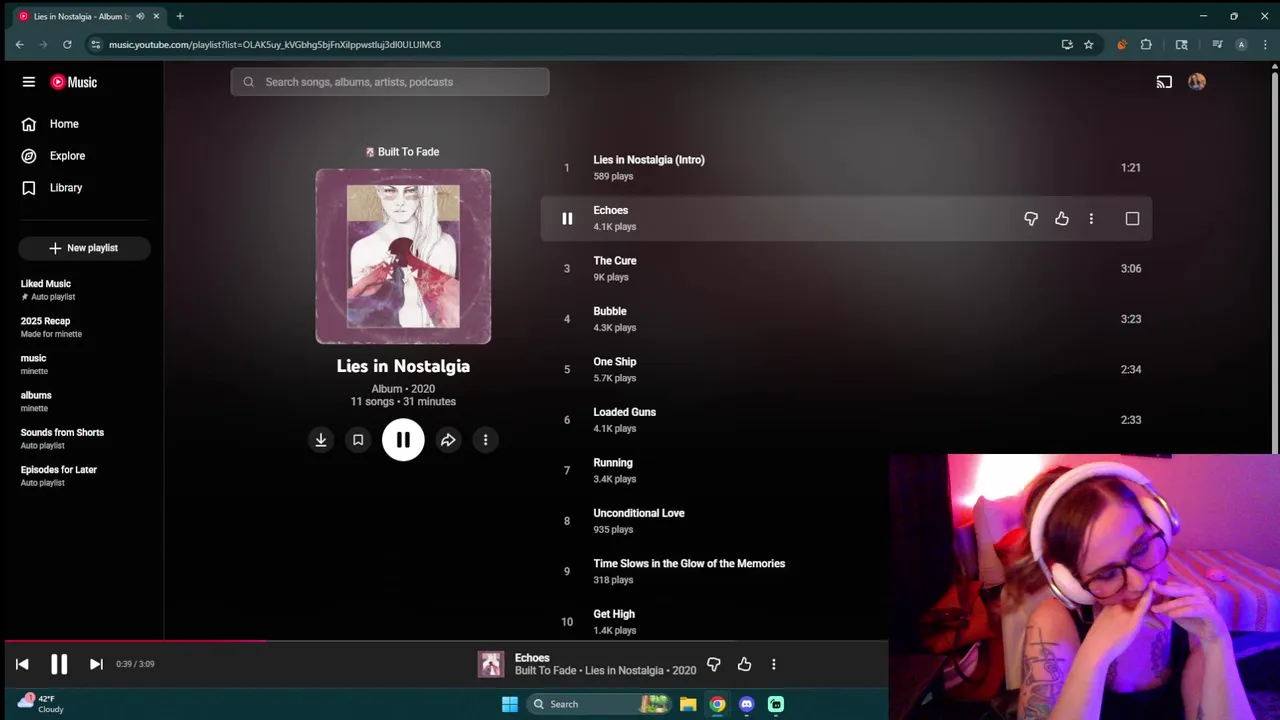Open player bar more options menu
Screen dimensions: 1280x720
tap(773, 664)
